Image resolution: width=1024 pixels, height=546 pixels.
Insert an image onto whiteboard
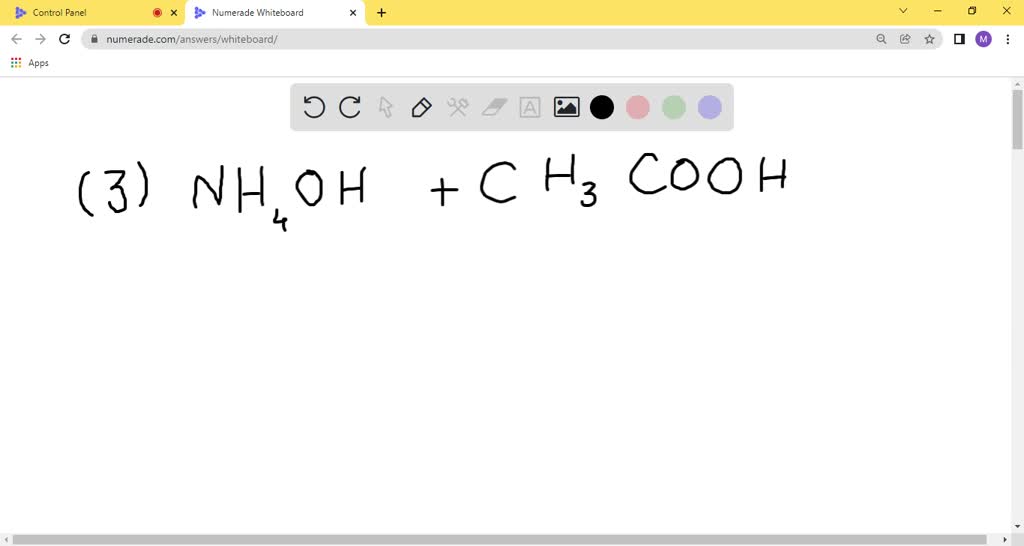[566, 107]
